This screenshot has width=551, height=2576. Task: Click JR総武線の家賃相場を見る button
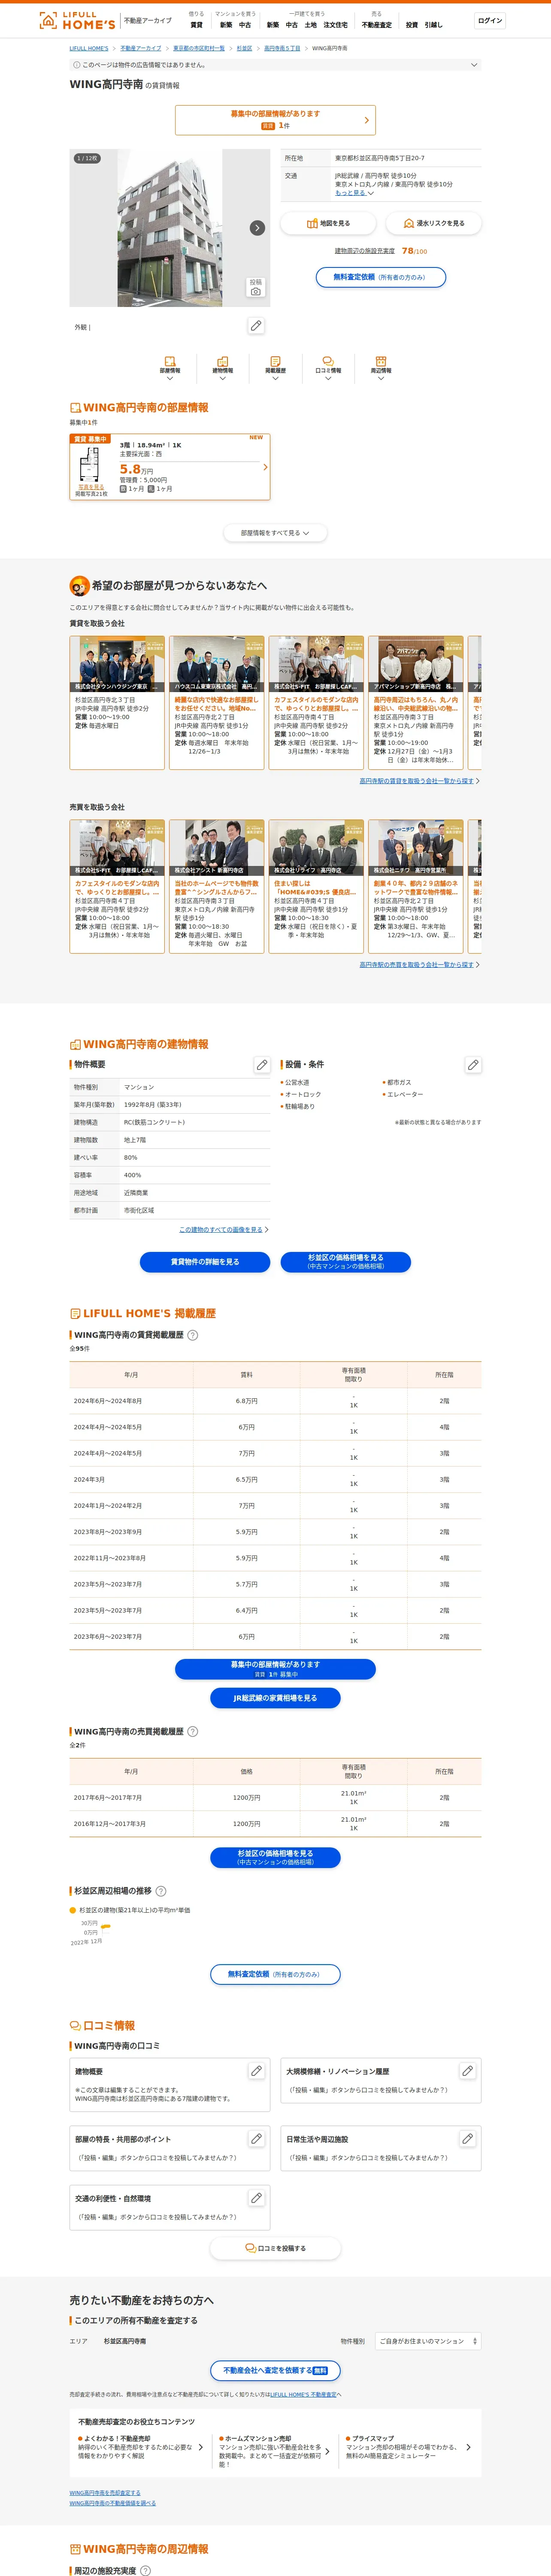tap(275, 1698)
